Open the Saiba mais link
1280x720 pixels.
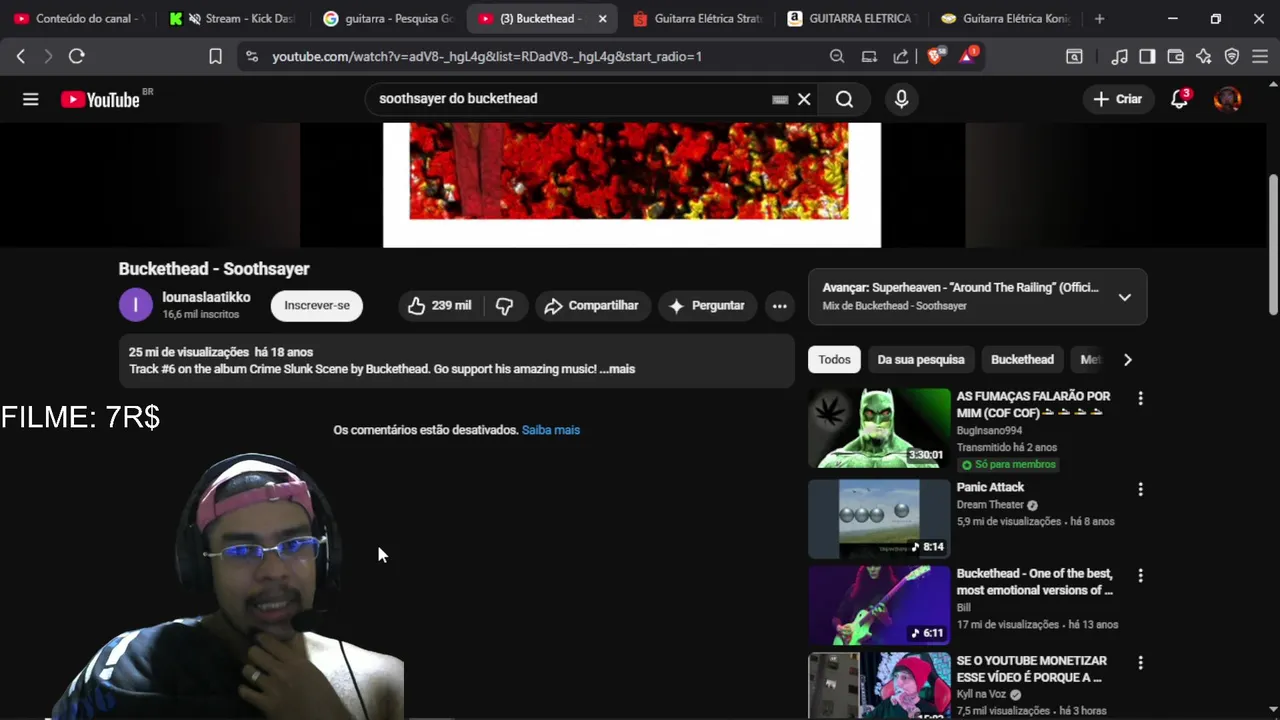click(551, 430)
